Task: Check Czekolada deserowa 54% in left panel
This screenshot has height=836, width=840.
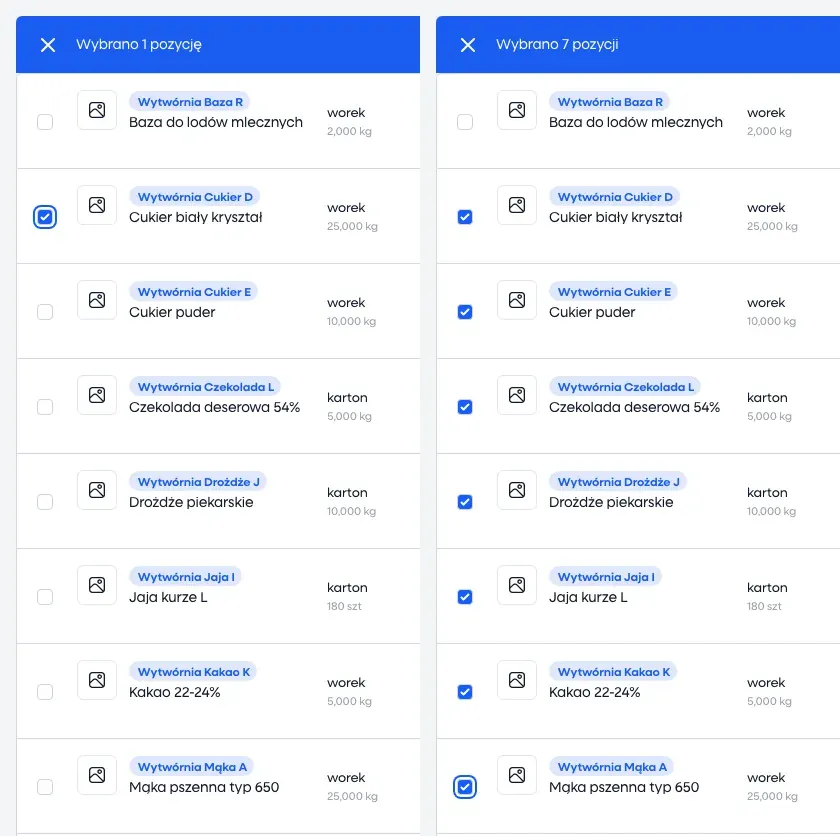Action: coord(45,407)
